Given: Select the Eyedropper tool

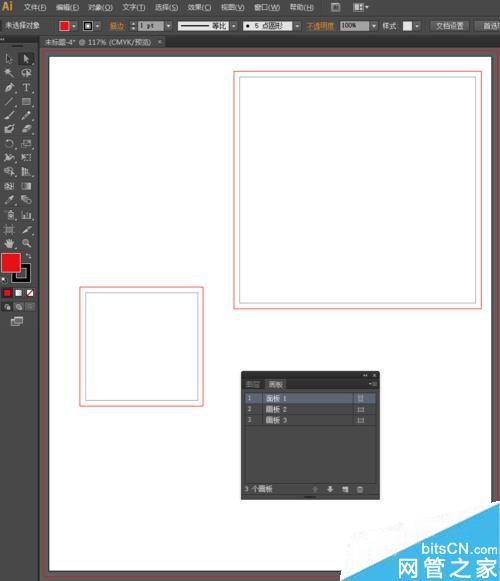Looking at the screenshot, I should click(9, 200).
